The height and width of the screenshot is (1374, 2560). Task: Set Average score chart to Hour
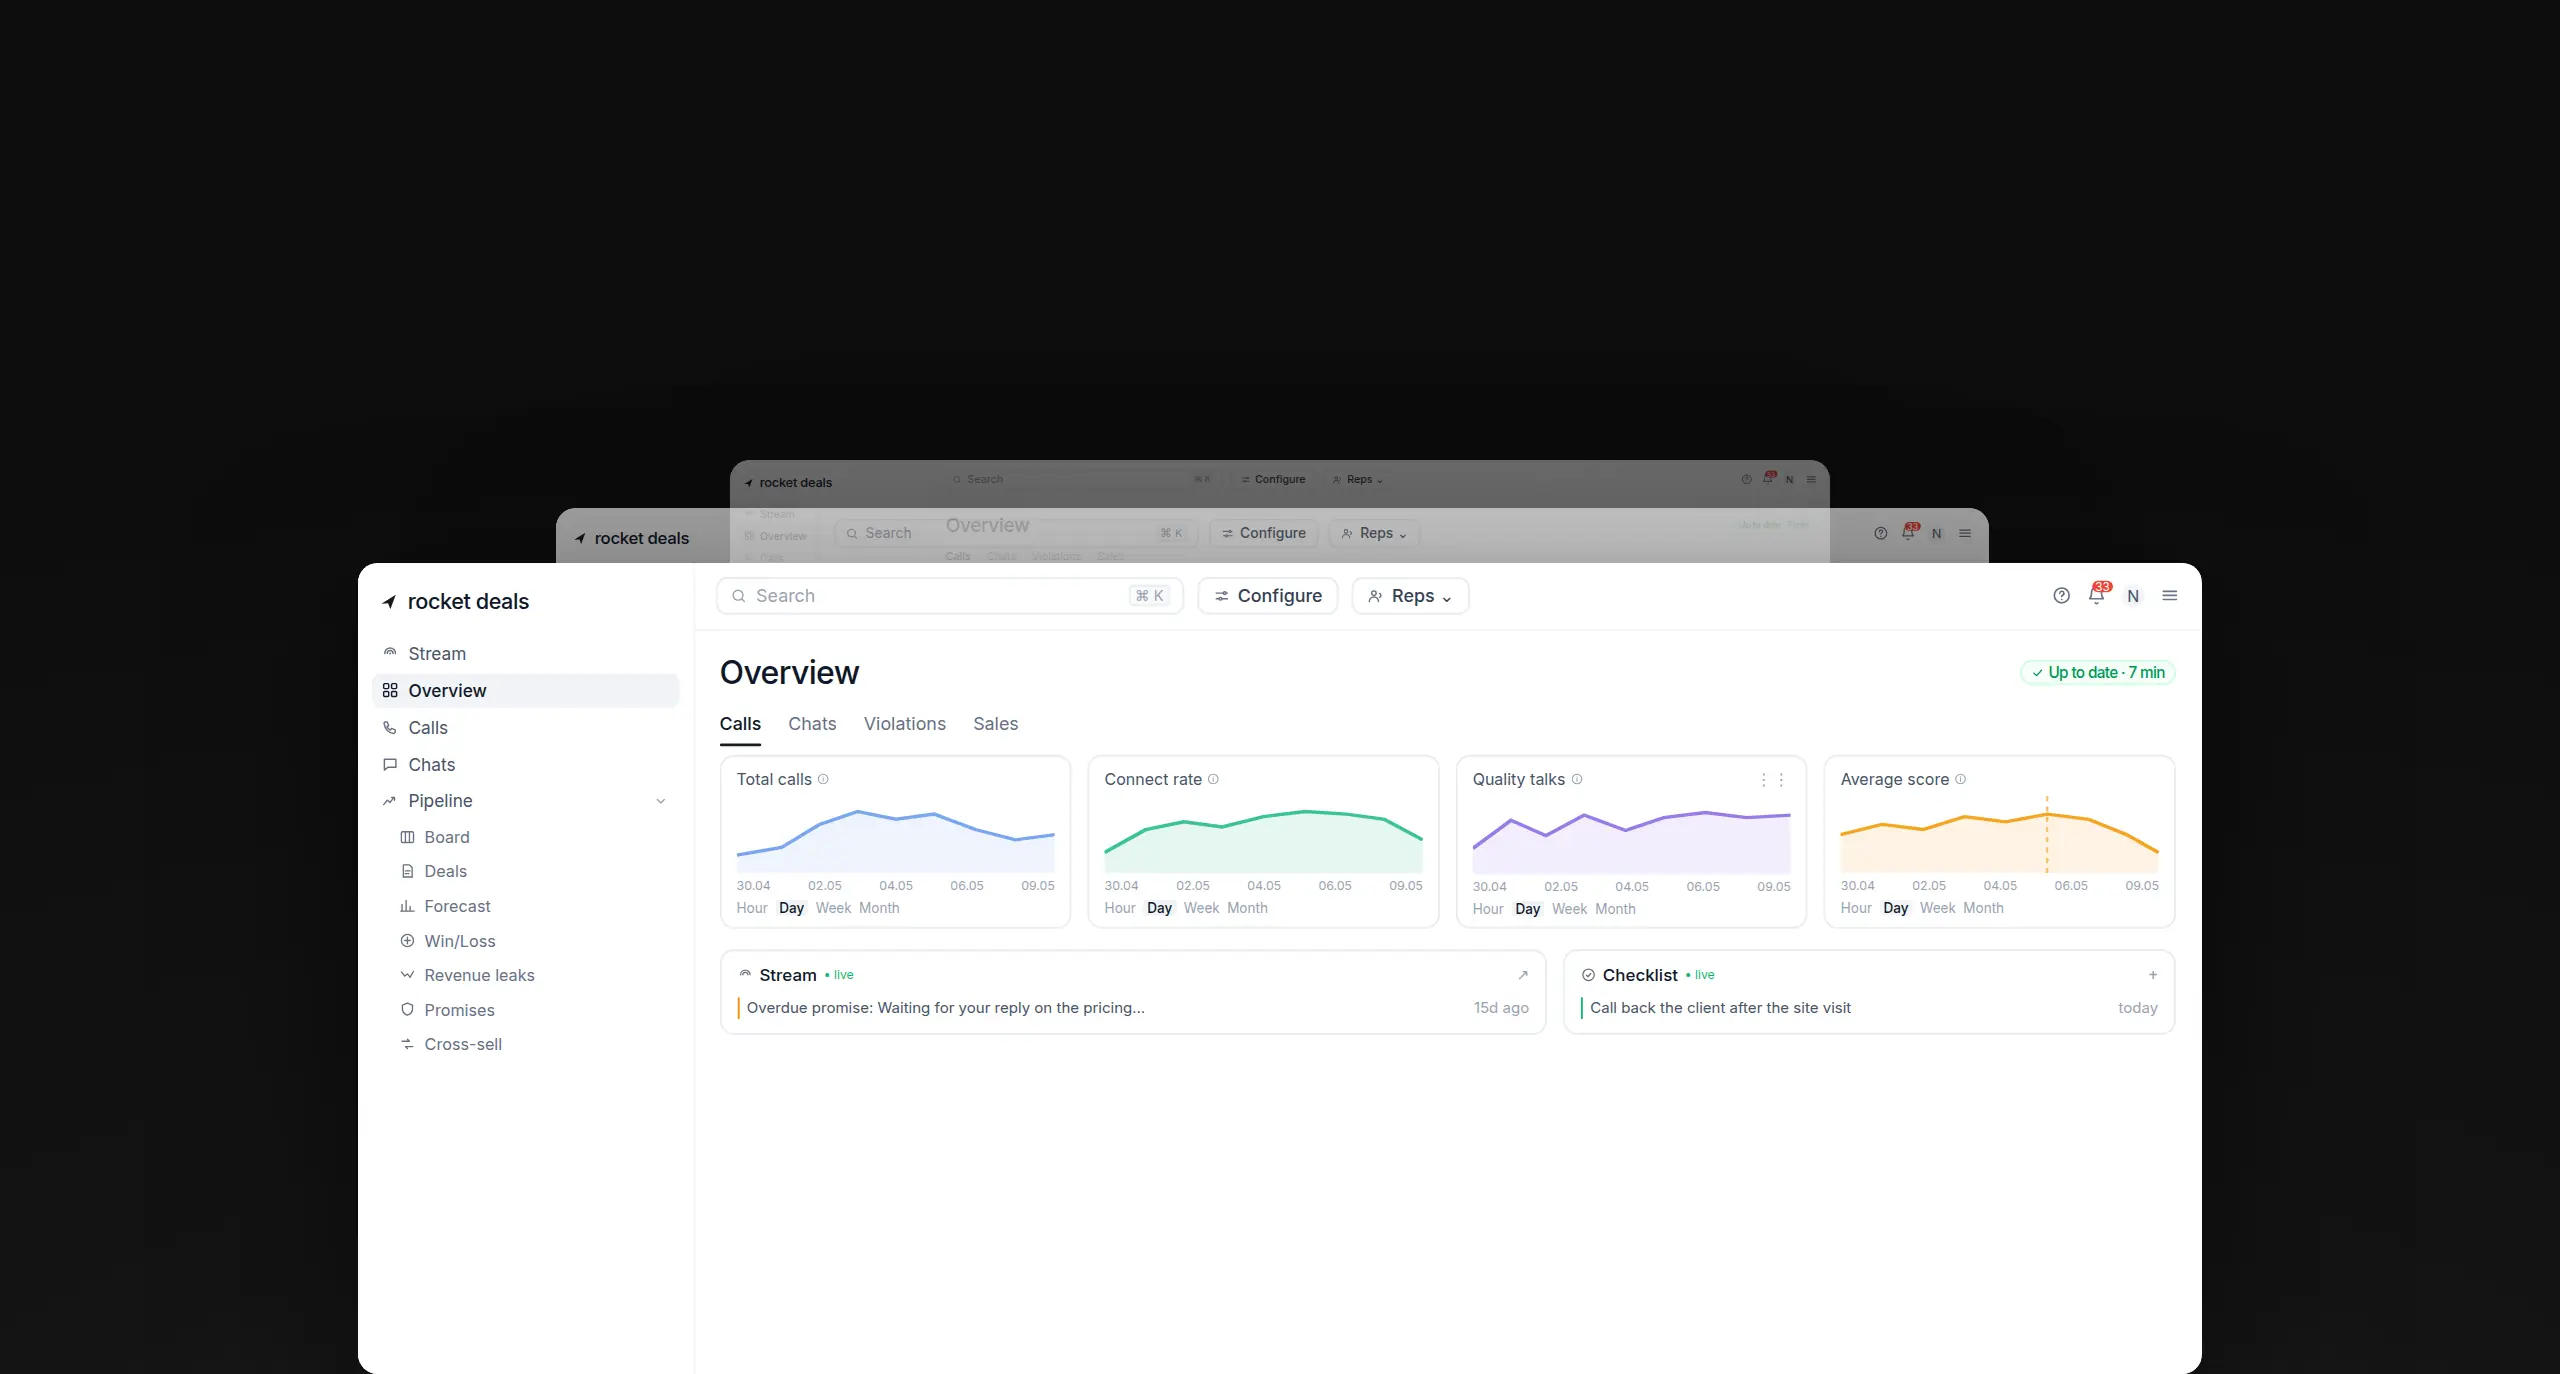[x=1856, y=908]
